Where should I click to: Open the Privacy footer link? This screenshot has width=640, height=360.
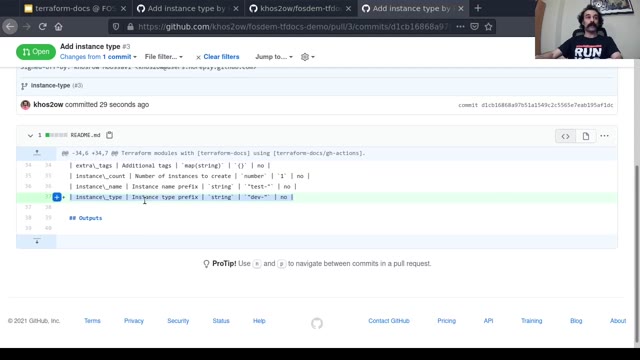pyautogui.click(x=134, y=321)
